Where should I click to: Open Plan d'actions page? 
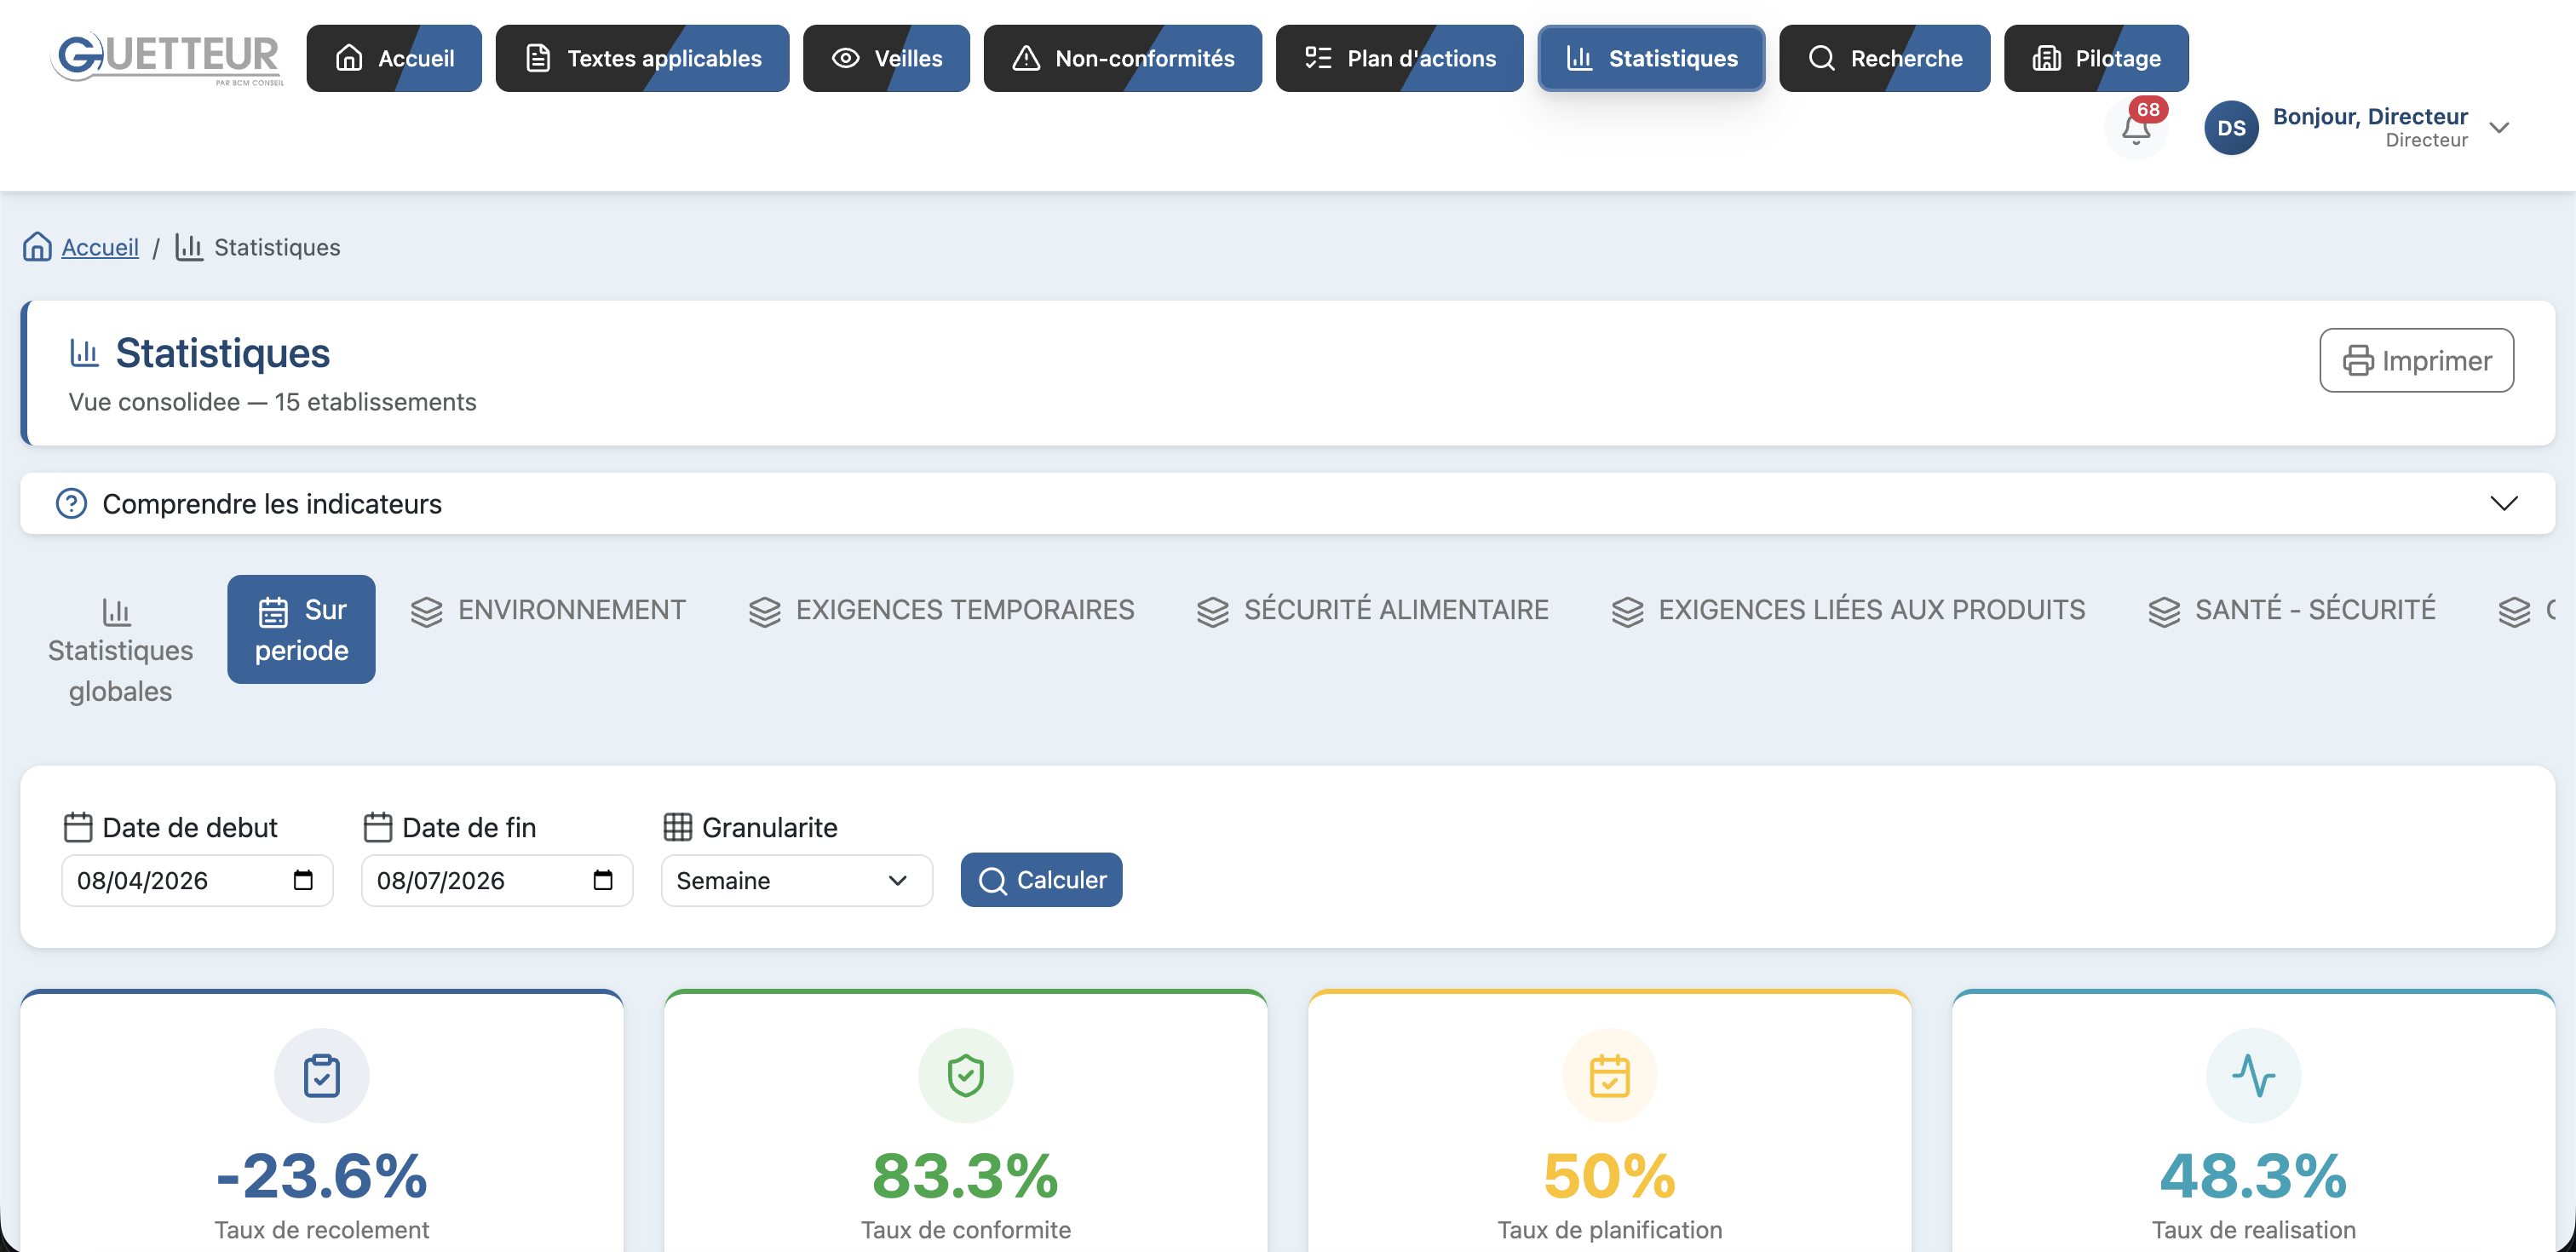coord(1399,58)
